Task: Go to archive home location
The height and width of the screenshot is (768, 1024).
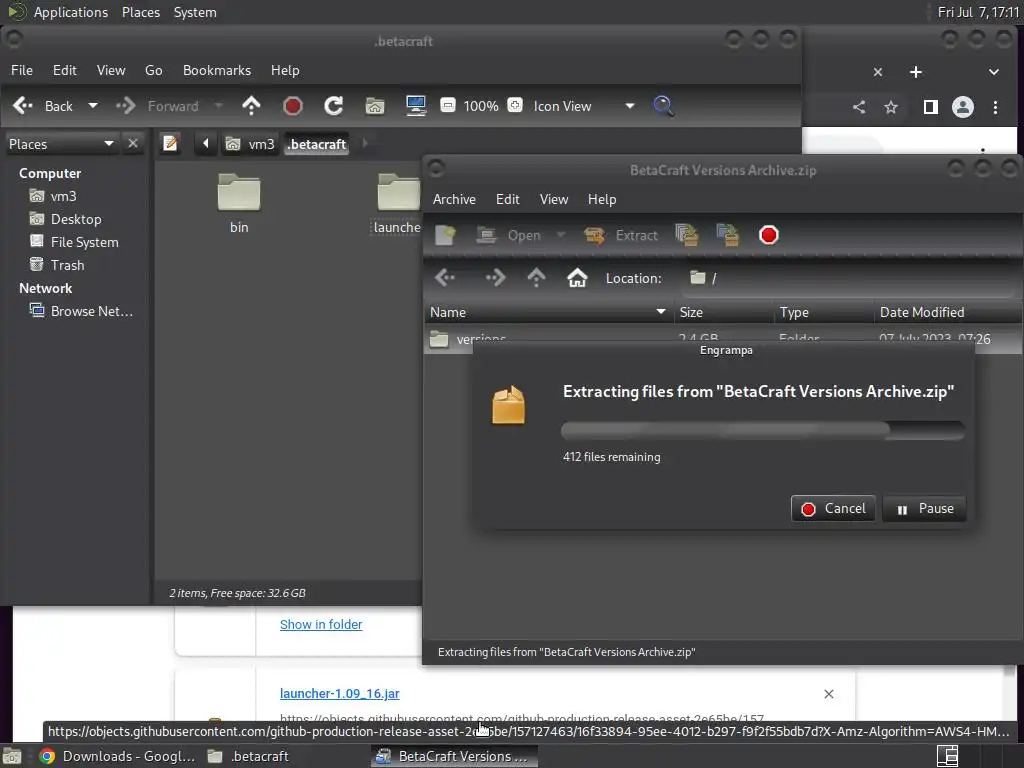Action: (x=577, y=278)
